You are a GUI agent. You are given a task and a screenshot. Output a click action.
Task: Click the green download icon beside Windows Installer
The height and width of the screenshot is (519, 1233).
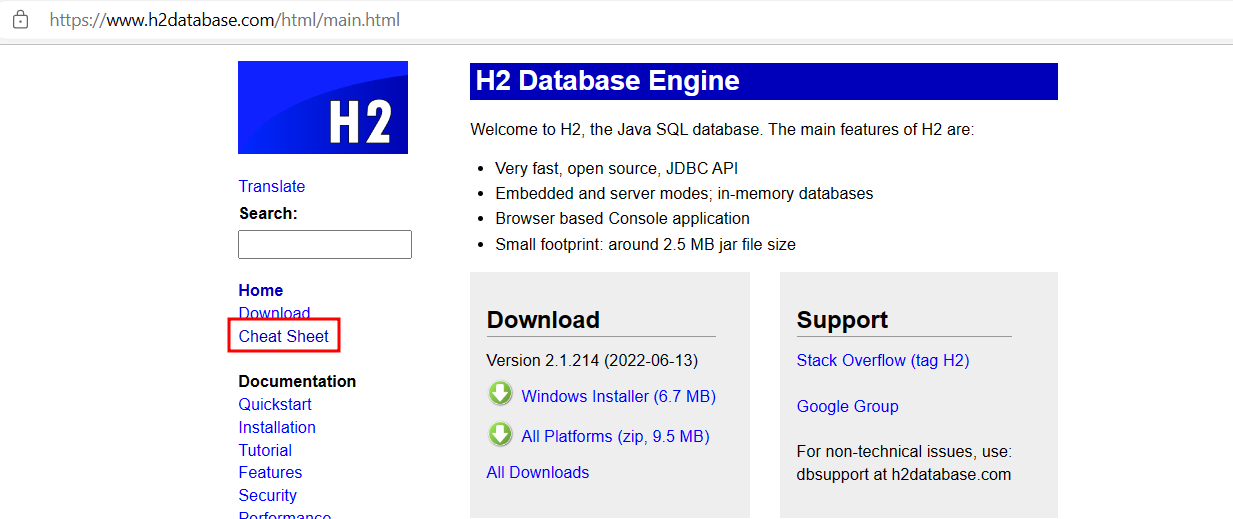click(500, 395)
